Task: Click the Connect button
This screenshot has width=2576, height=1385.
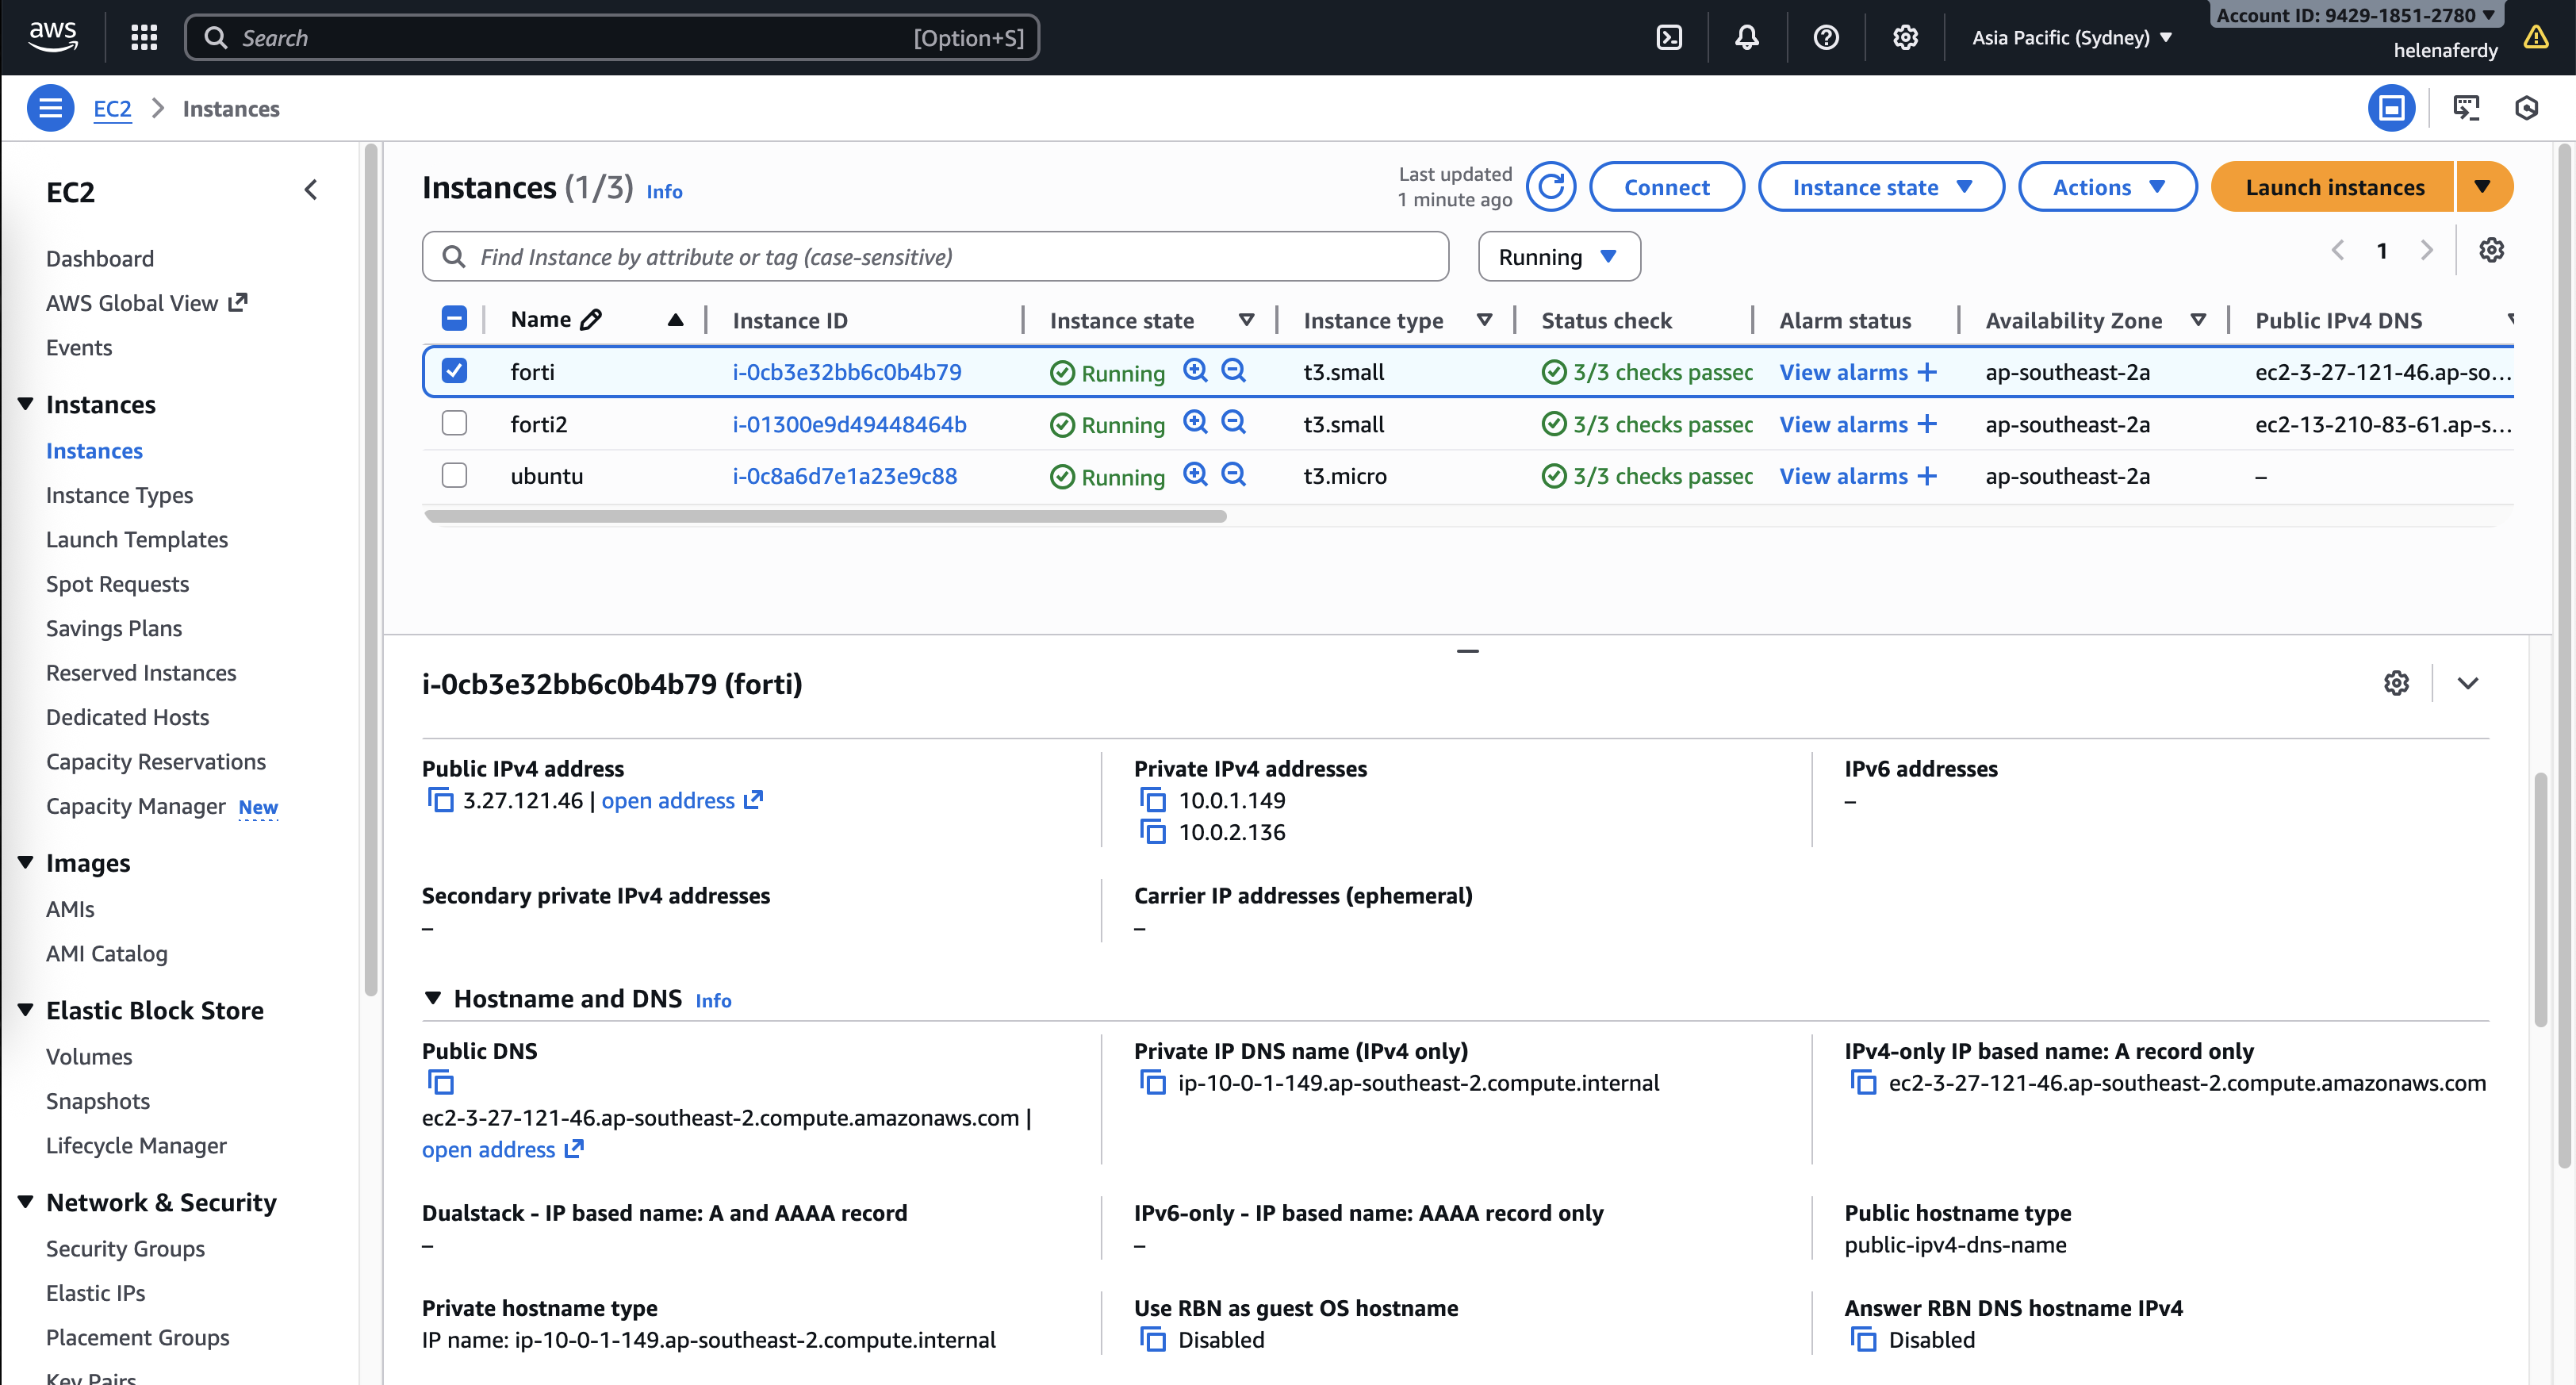Action: (x=1666, y=187)
